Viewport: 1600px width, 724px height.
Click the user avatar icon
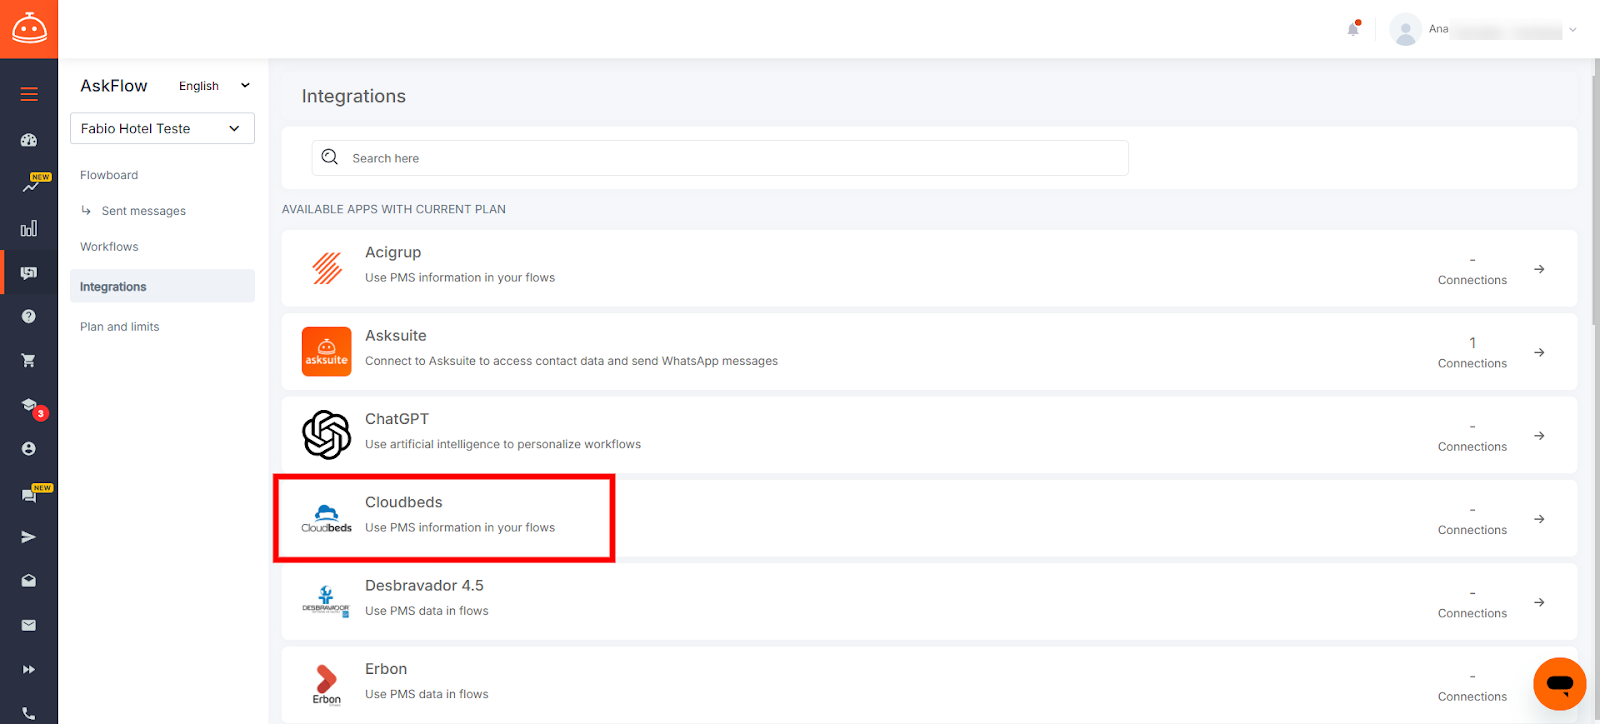(1406, 29)
